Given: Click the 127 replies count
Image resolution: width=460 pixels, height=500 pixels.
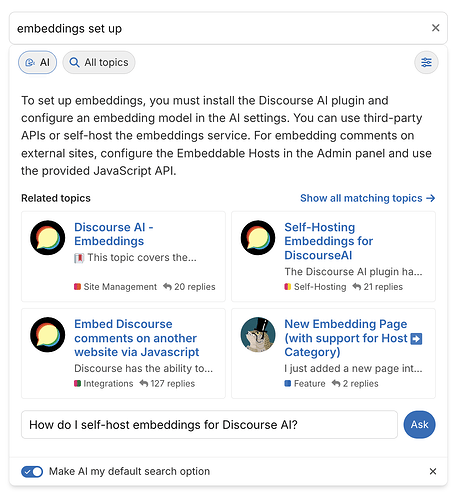Looking at the screenshot, I should tap(167, 384).
